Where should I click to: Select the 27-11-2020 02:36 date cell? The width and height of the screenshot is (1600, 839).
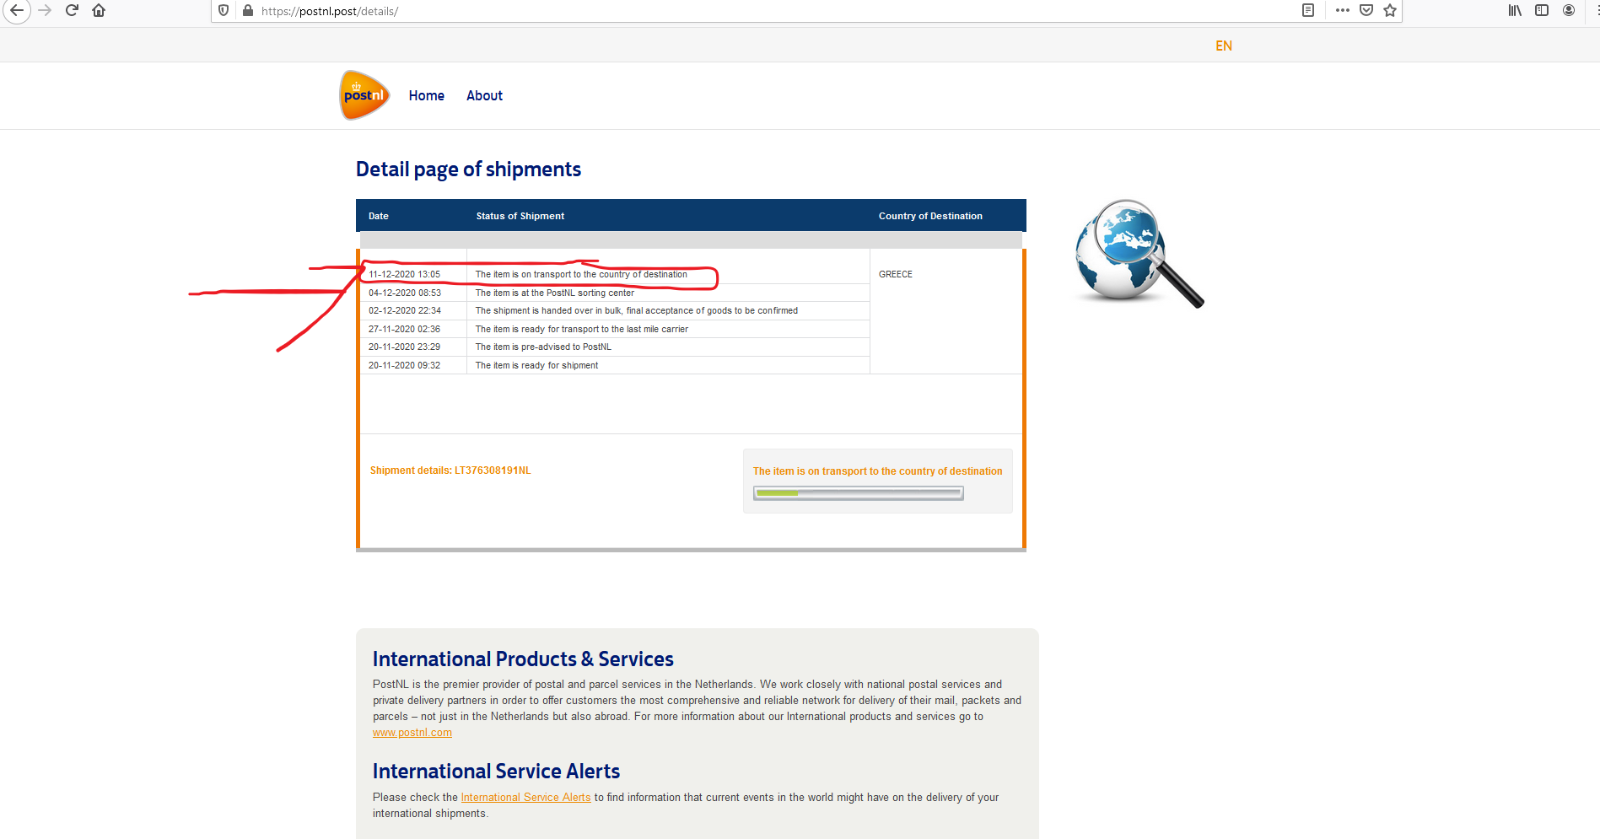[x=404, y=329]
